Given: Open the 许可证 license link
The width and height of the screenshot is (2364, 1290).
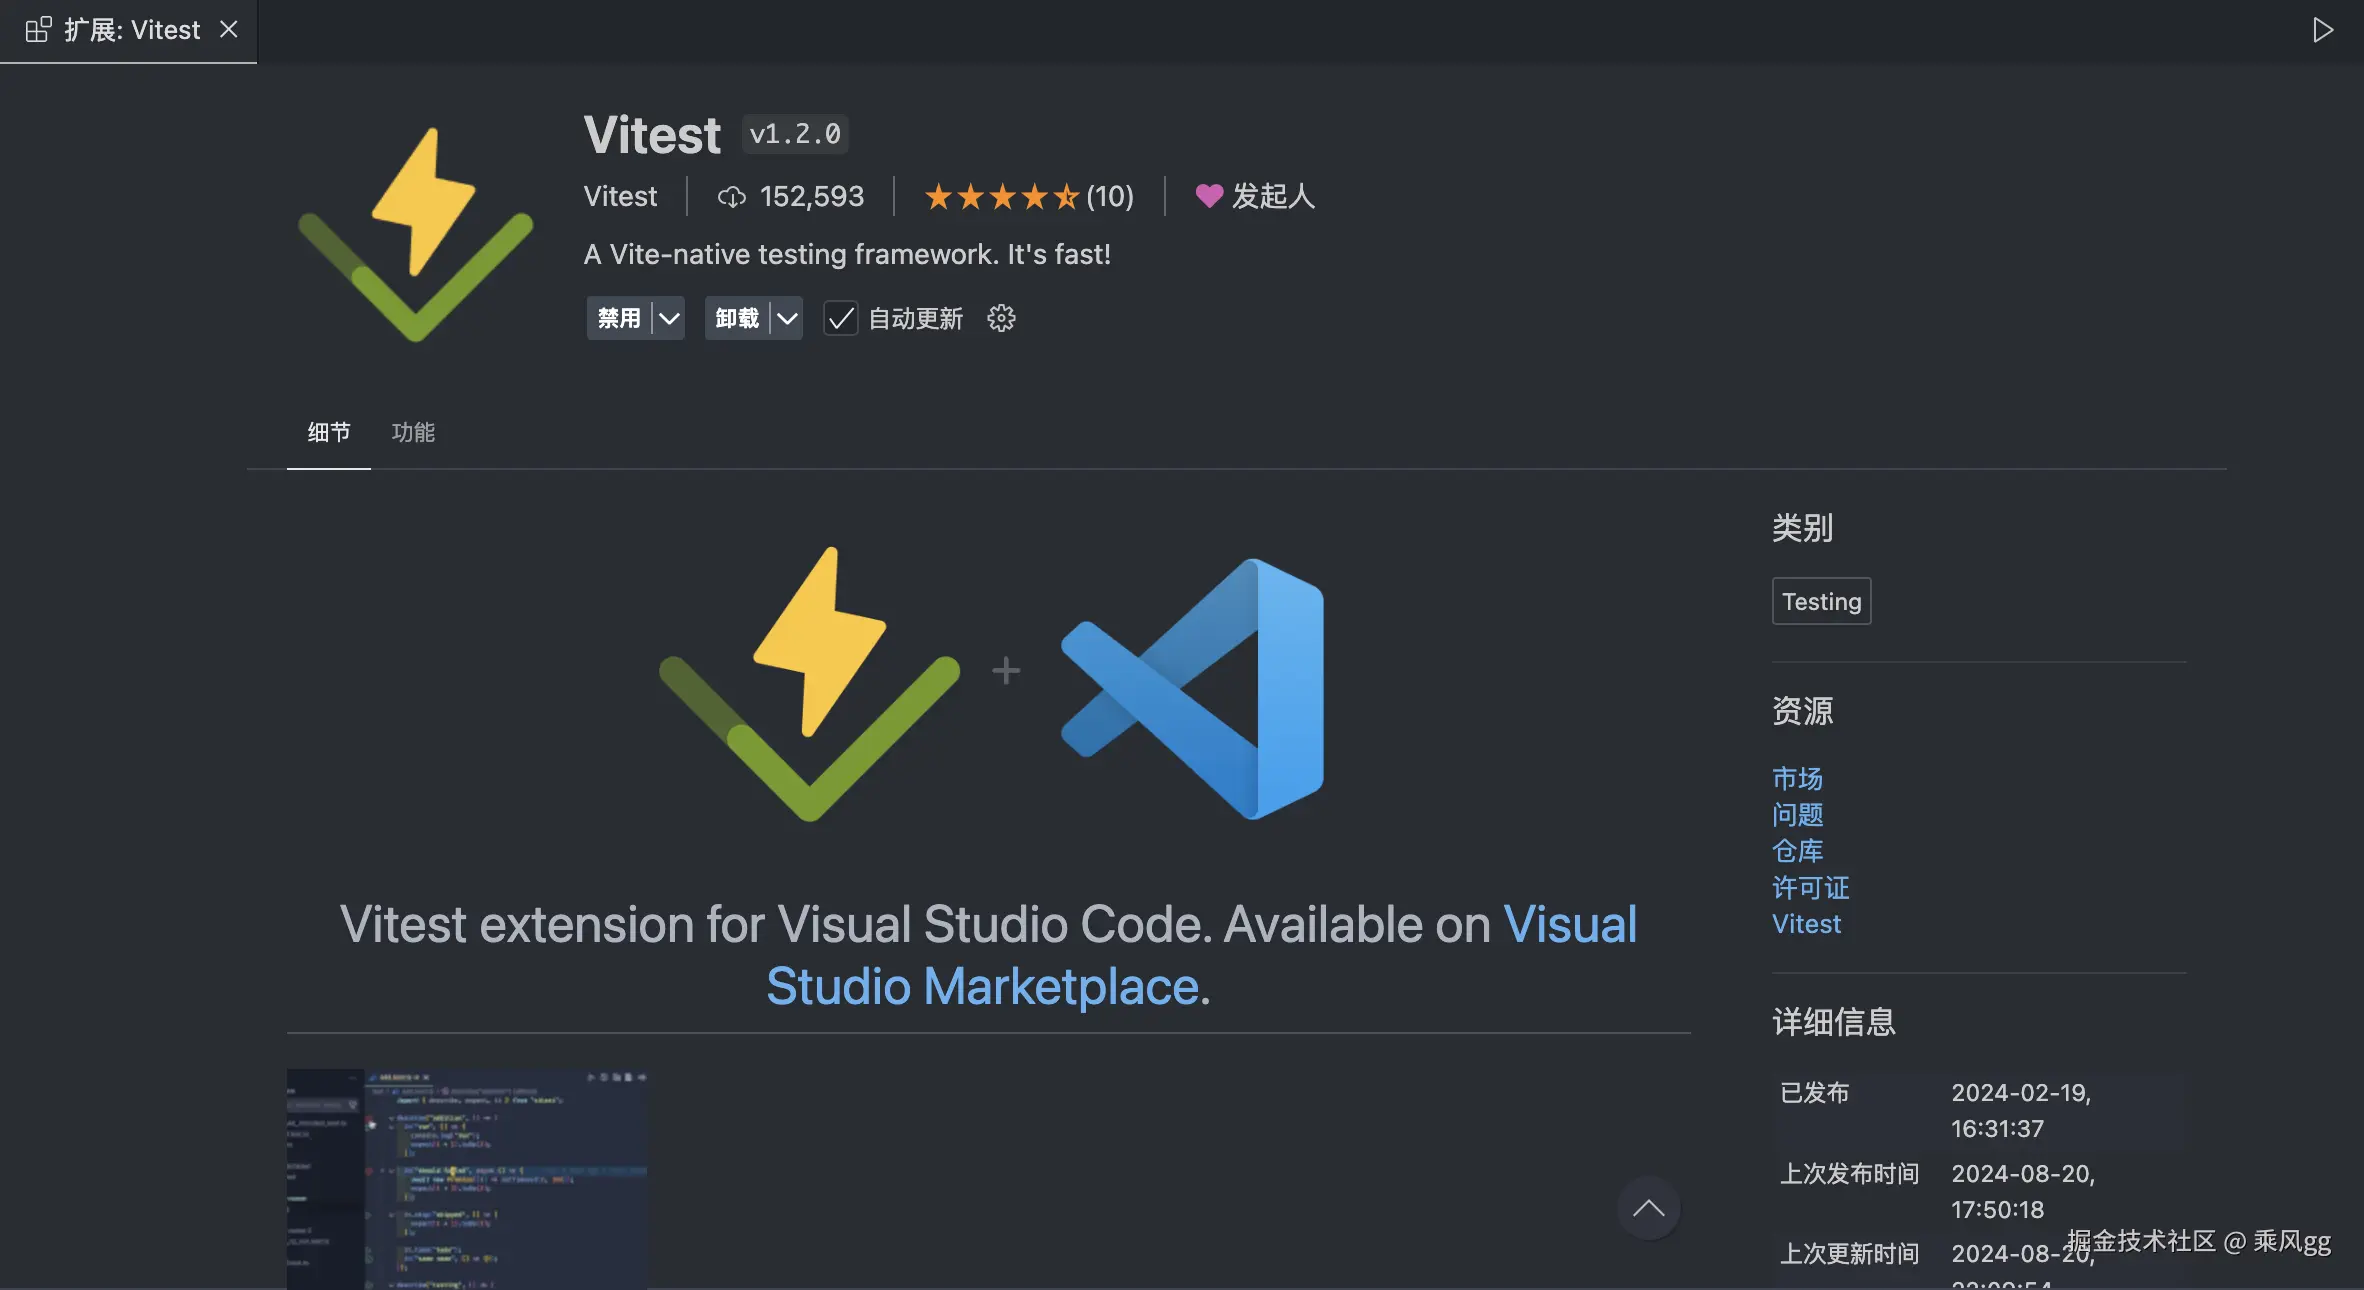Looking at the screenshot, I should [x=1810, y=887].
